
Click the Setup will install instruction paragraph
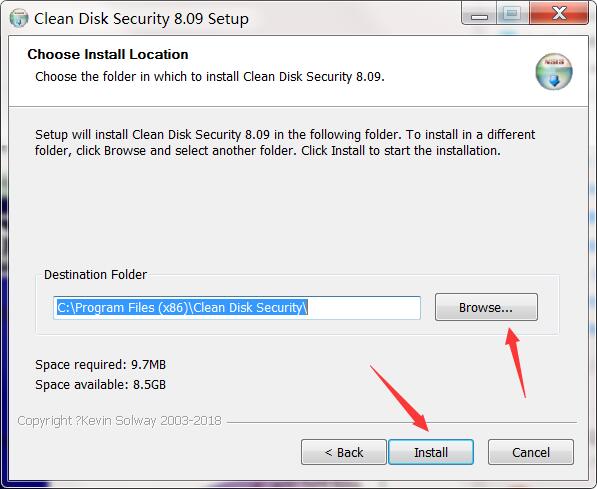coord(285,142)
